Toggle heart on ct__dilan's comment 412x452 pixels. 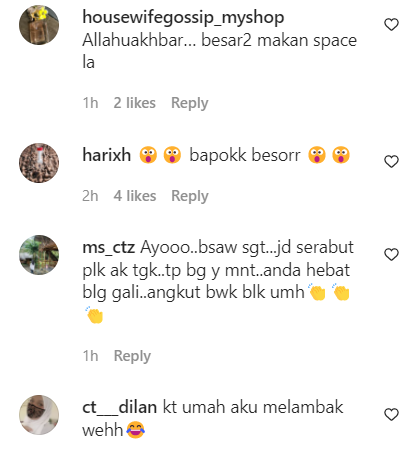tap(391, 415)
